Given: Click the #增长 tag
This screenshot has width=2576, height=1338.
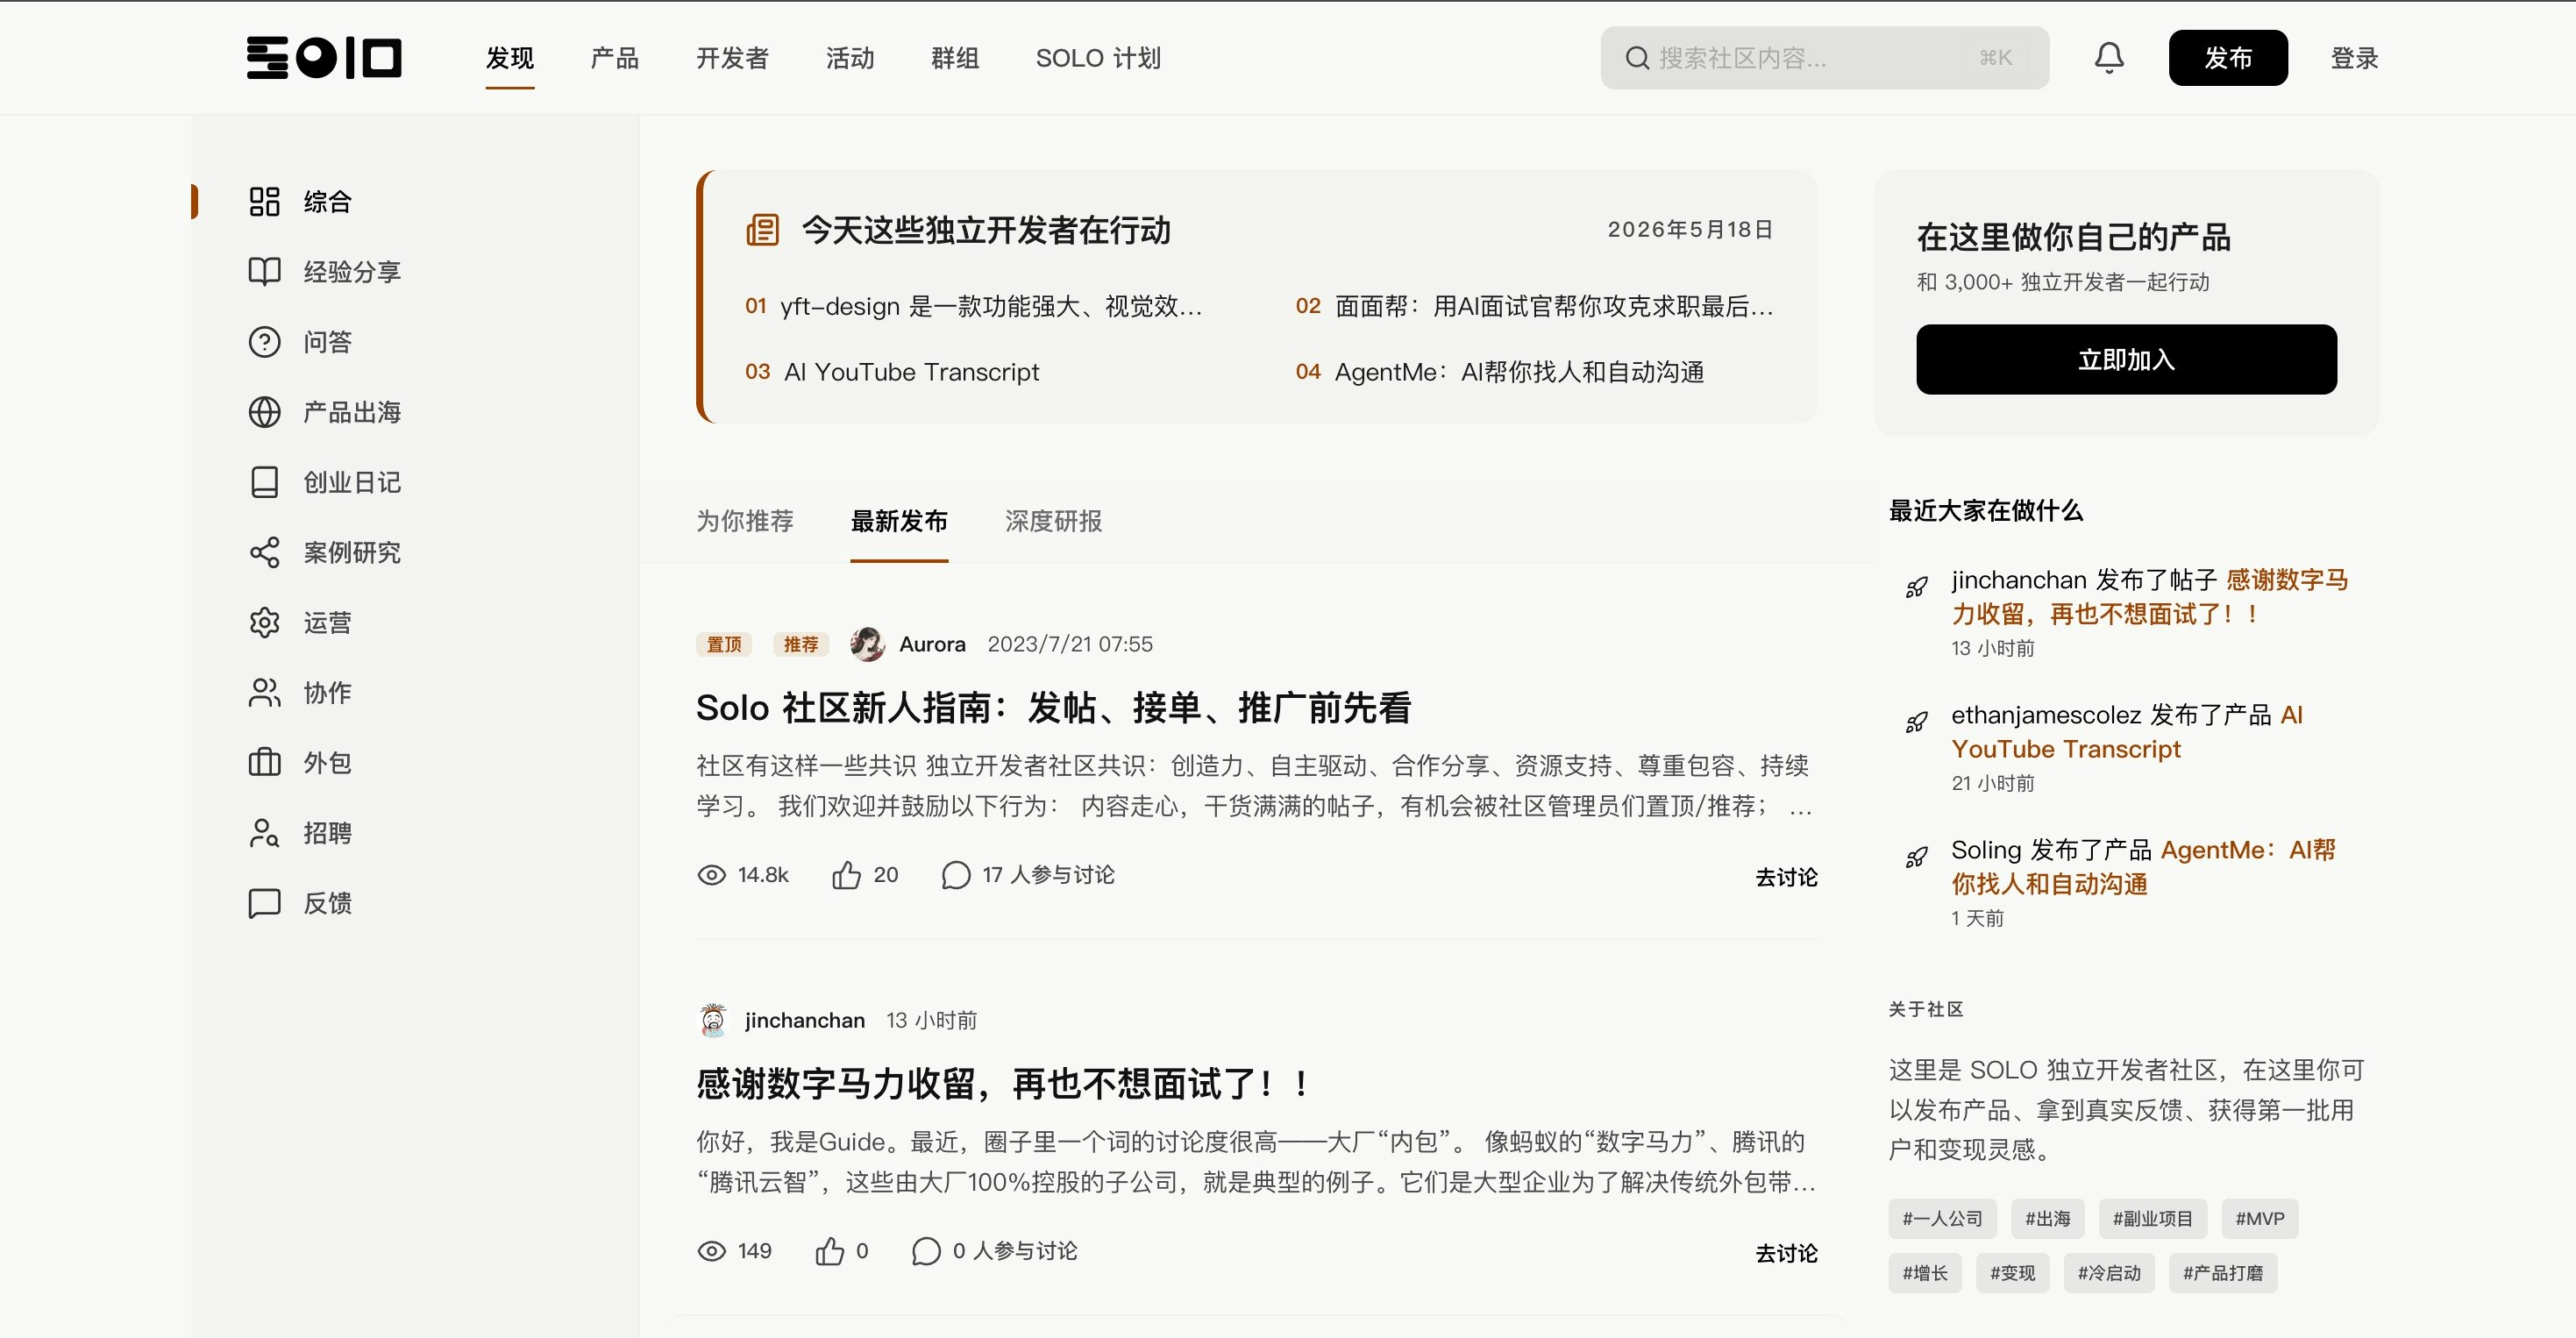Looking at the screenshot, I should pyautogui.click(x=1925, y=1273).
